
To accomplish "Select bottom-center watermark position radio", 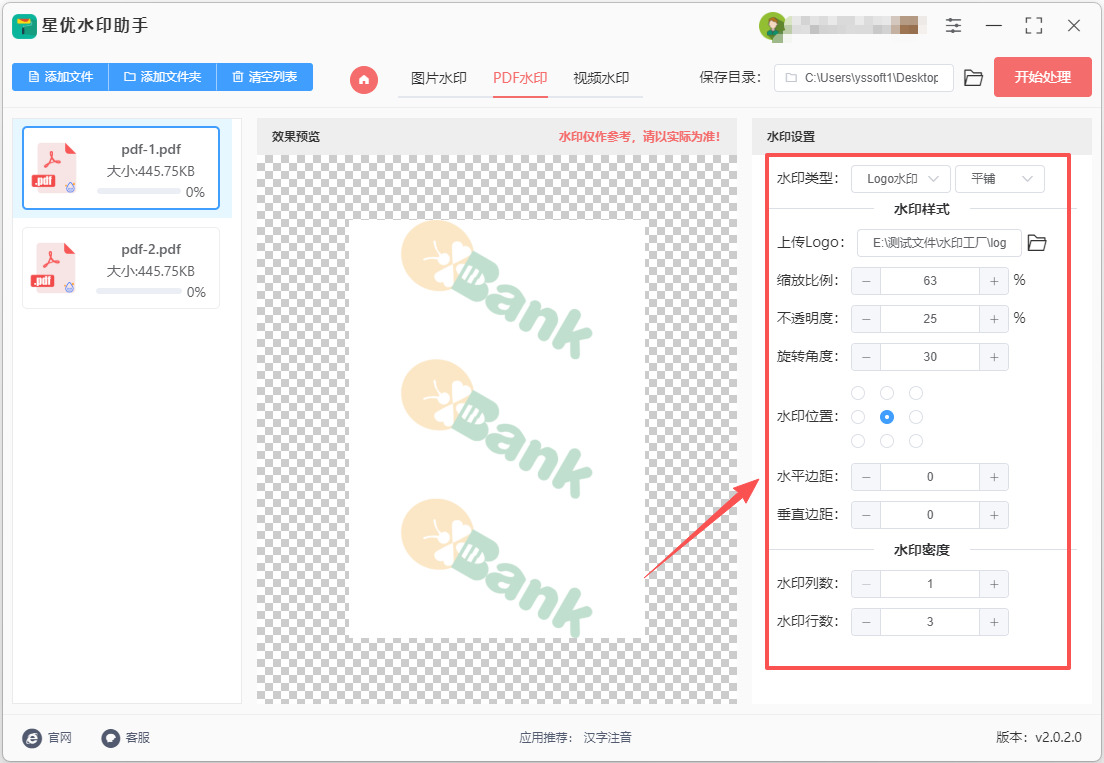I will 886,441.
